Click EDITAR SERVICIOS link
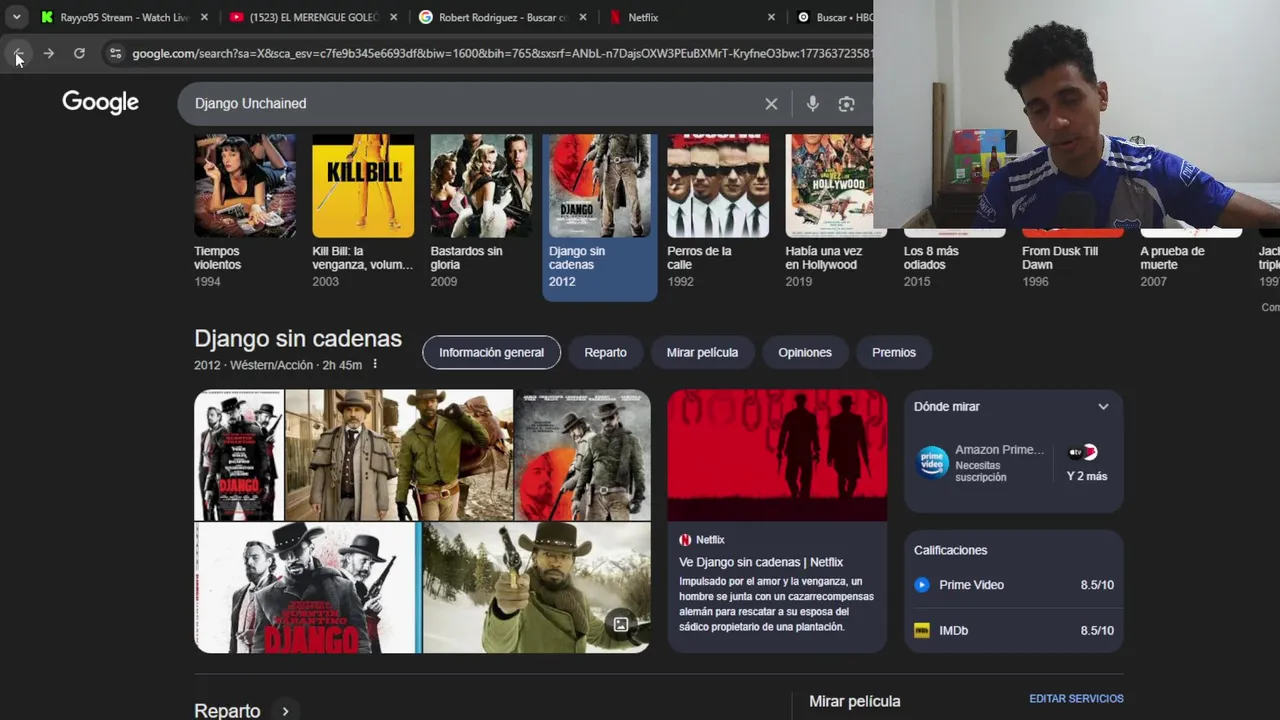Image resolution: width=1280 pixels, height=720 pixels. click(x=1076, y=699)
